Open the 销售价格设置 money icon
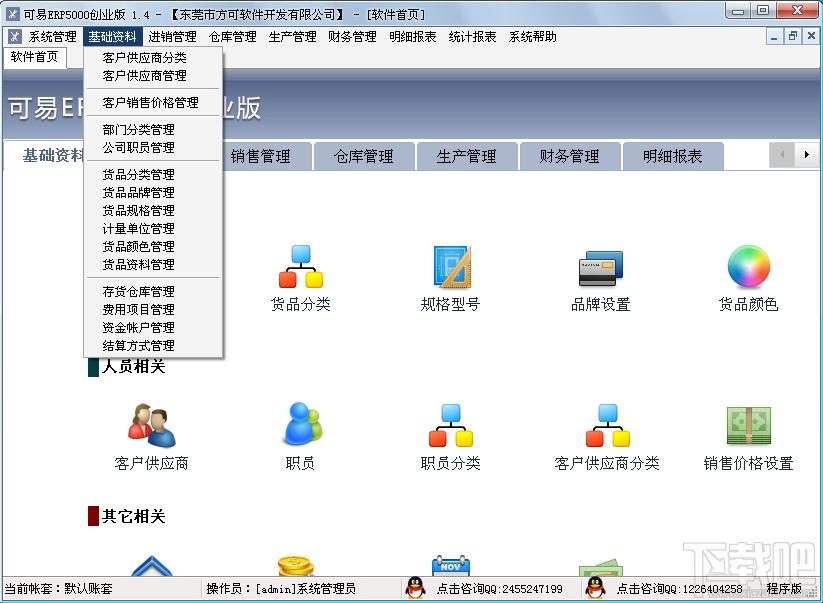The height and width of the screenshot is (603, 823). [748, 425]
